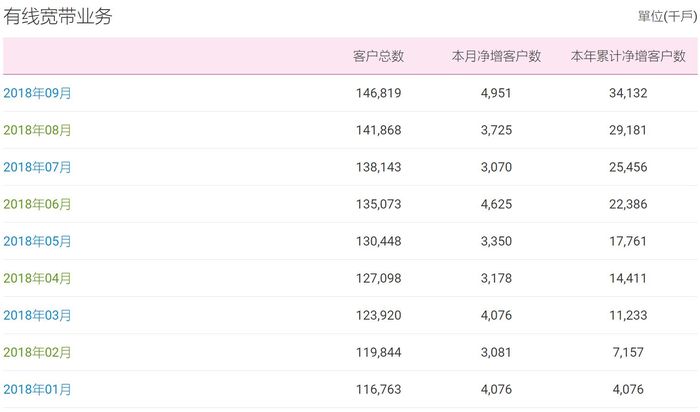Select the 146,819 customer total cell

[x=378, y=93]
